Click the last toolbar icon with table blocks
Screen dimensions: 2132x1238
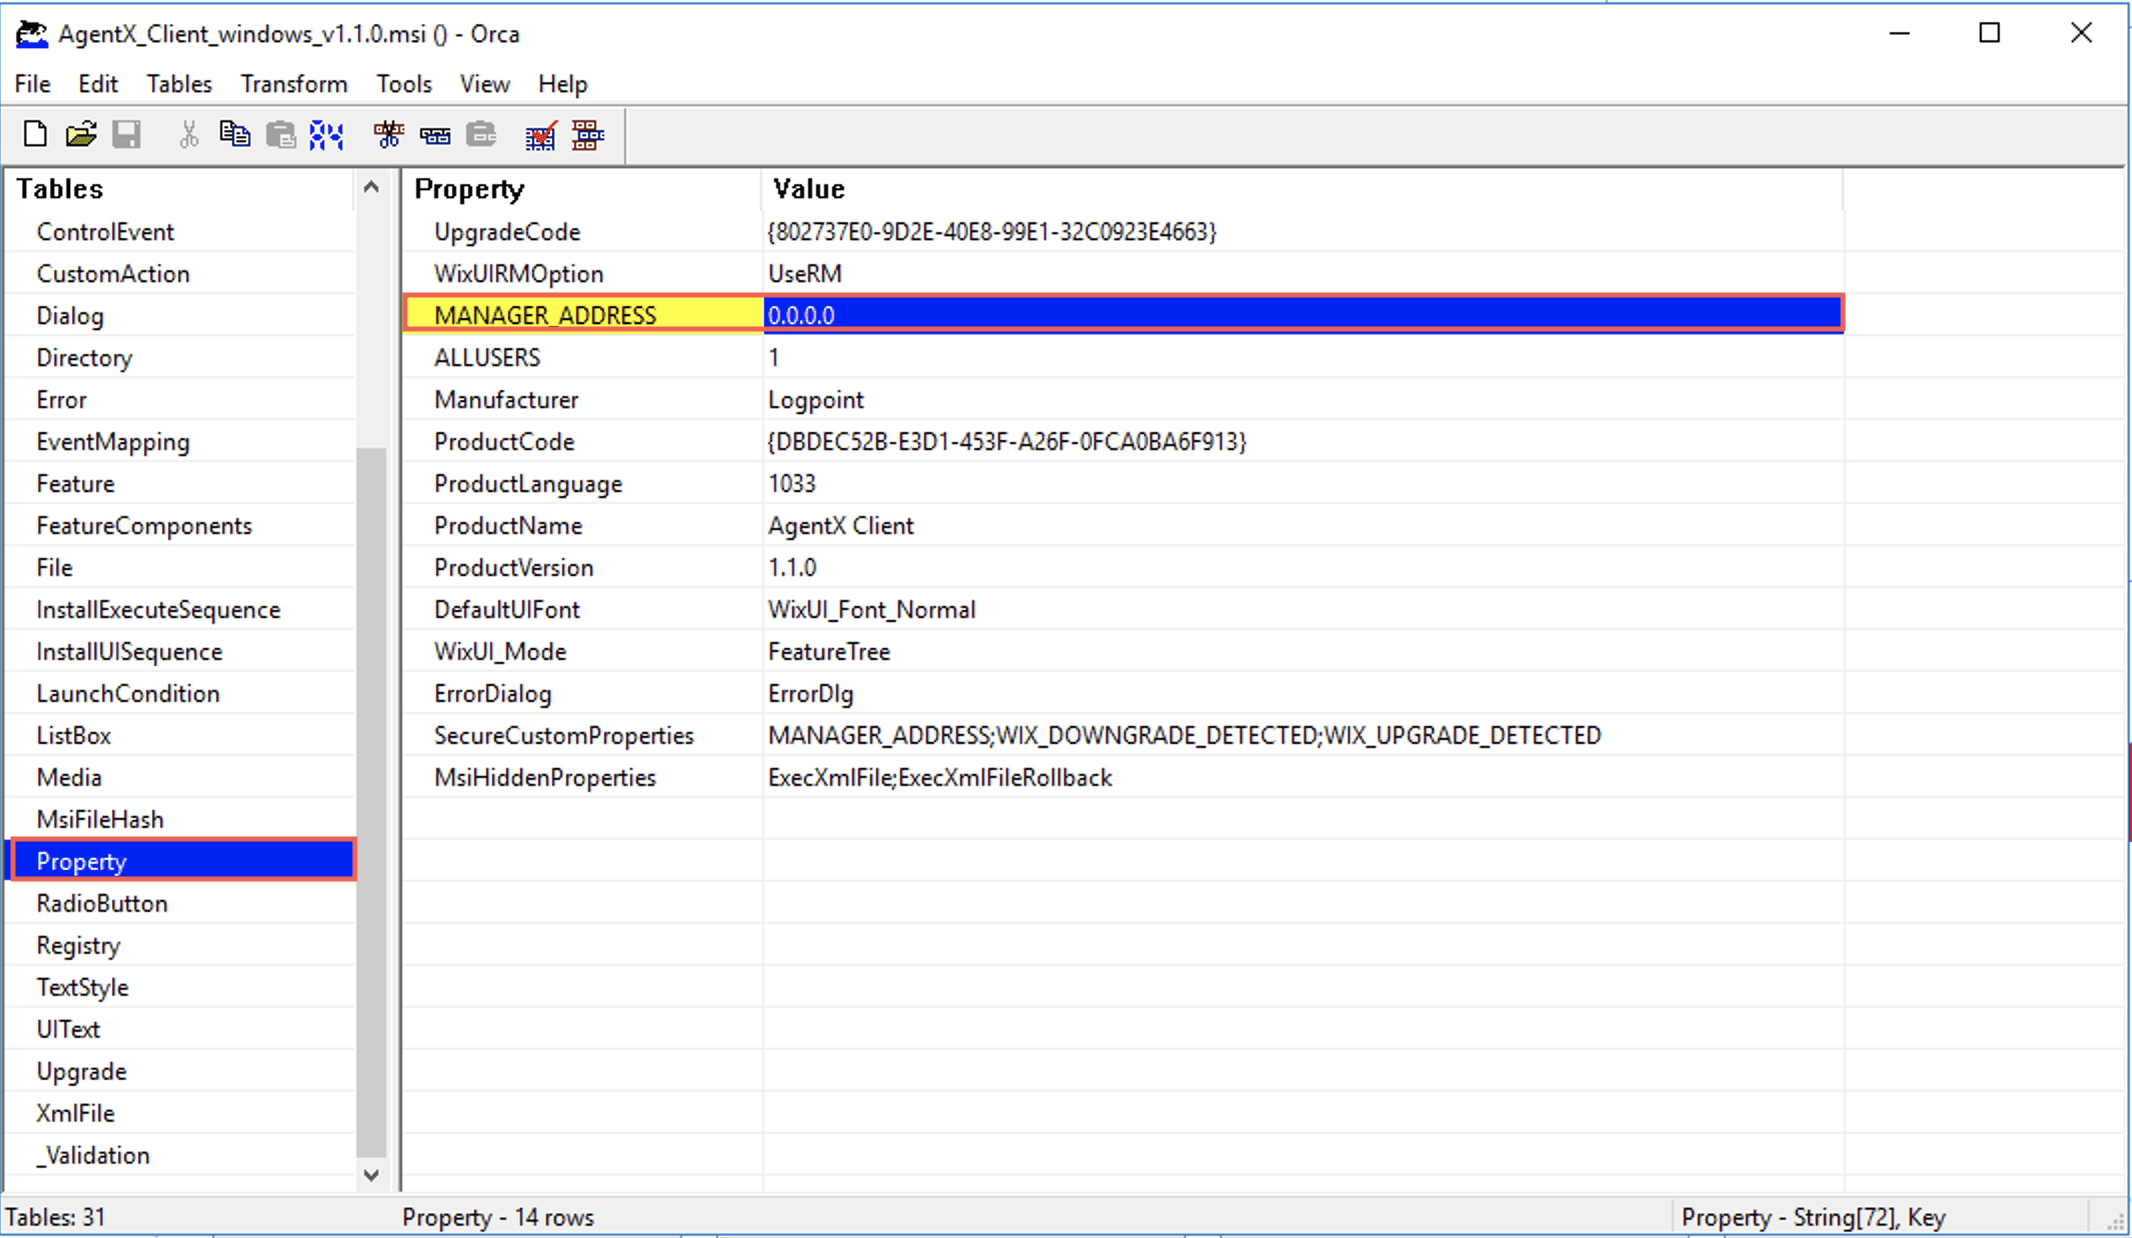coord(588,134)
